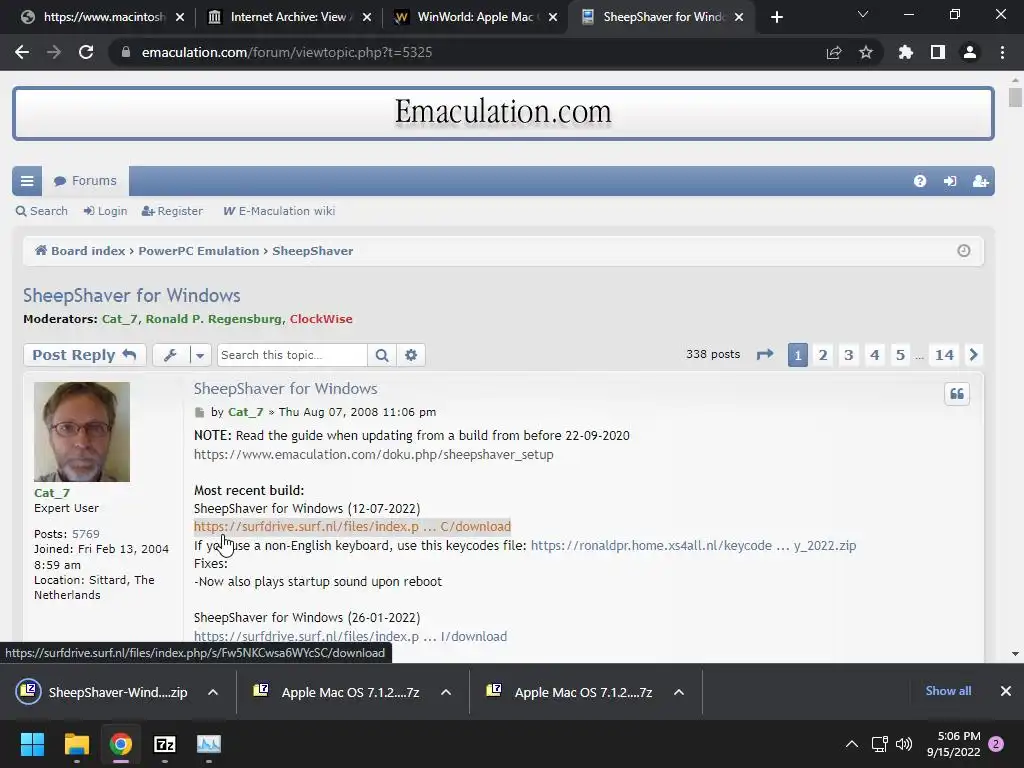Open the Emaculation.com site banner
The height and width of the screenshot is (768, 1024).
point(503,113)
